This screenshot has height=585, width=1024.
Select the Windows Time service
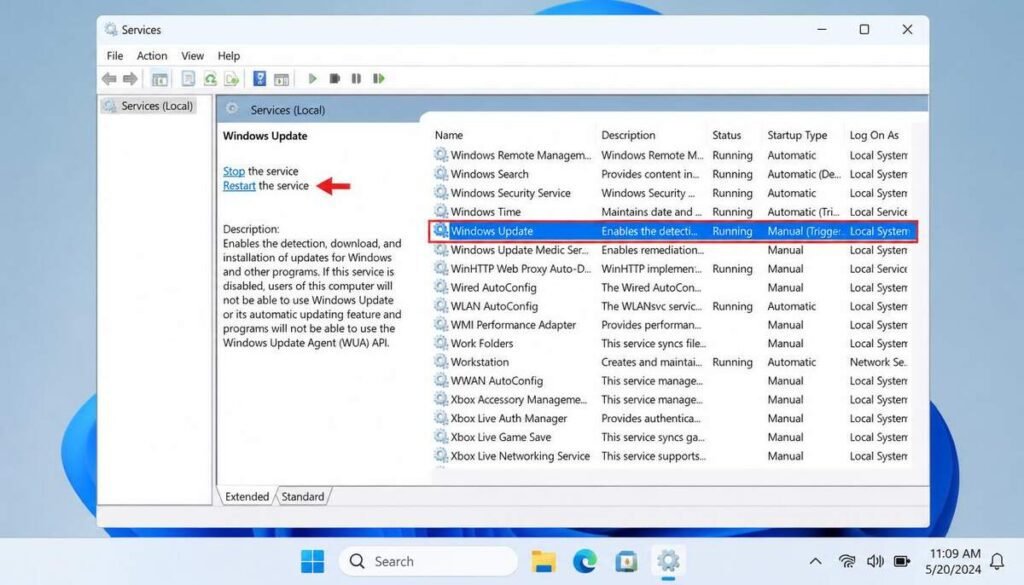tap(671, 212)
